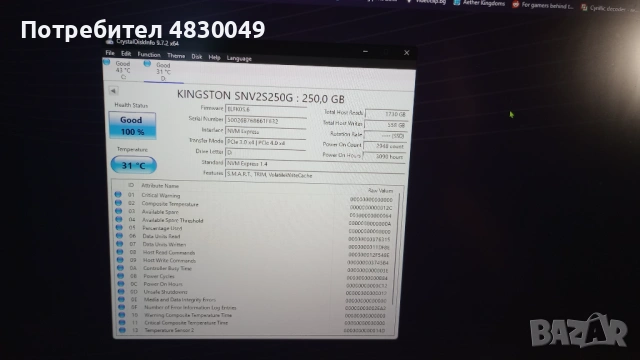Click status icon of Host Read Commands row

pyautogui.click(x=120, y=252)
